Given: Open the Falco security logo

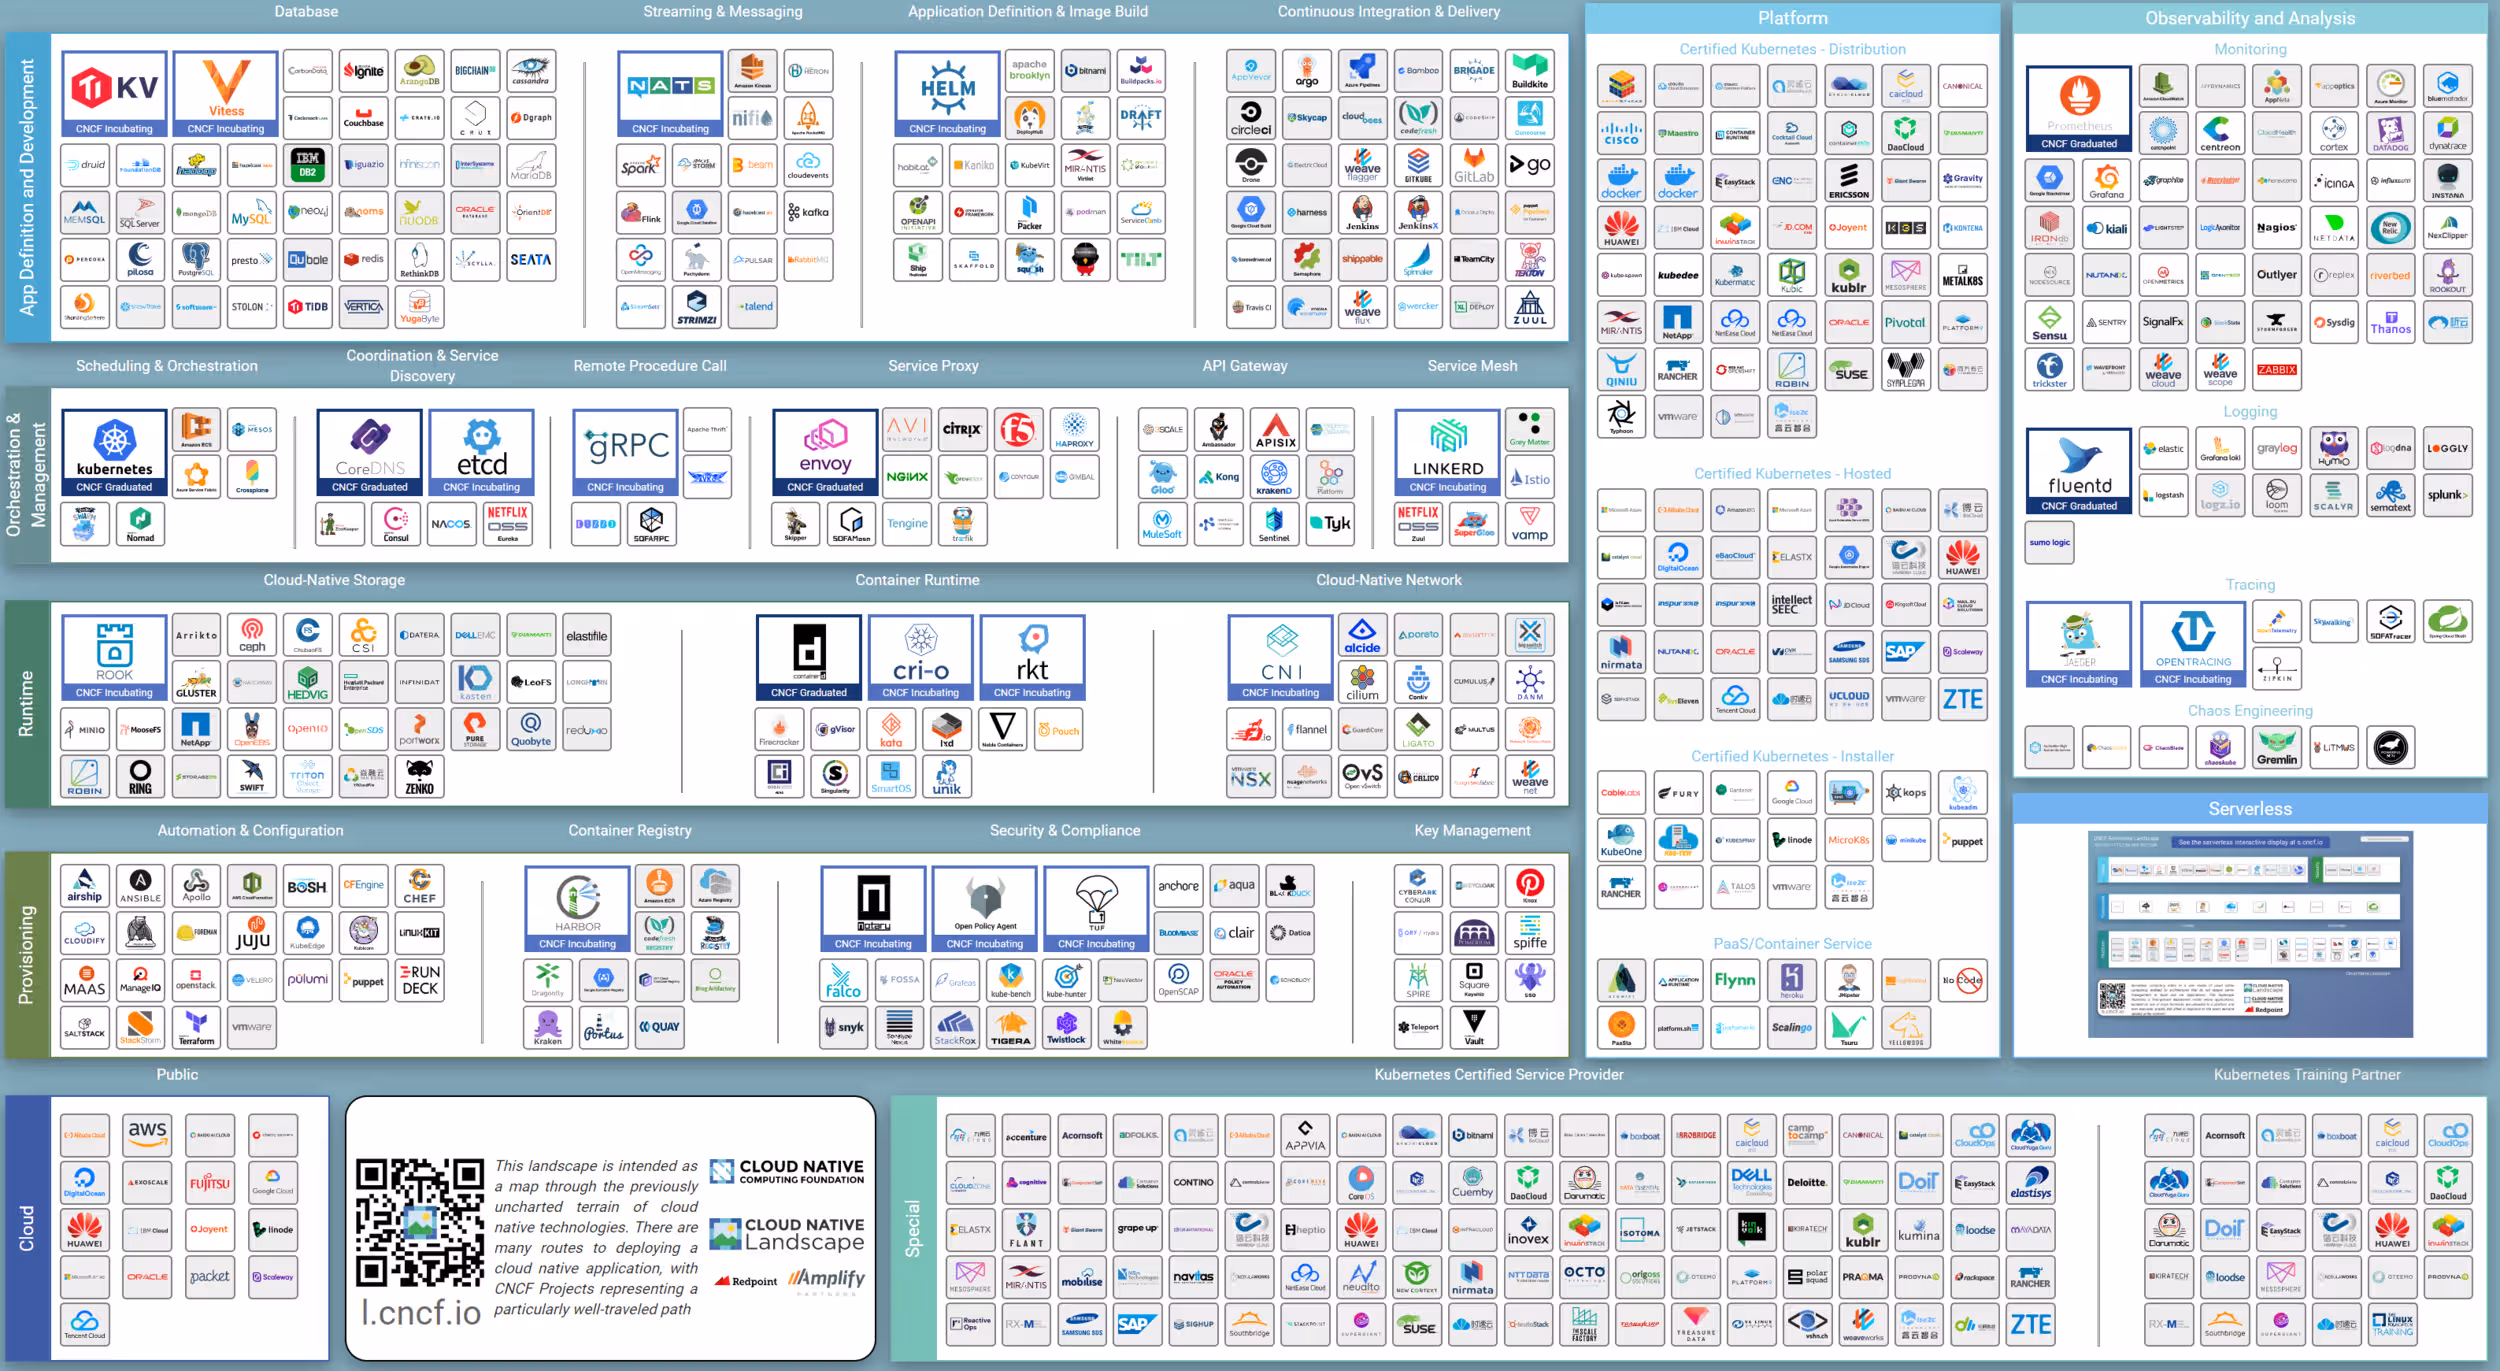Looking at the screenshot, I should tap(843, 980).
